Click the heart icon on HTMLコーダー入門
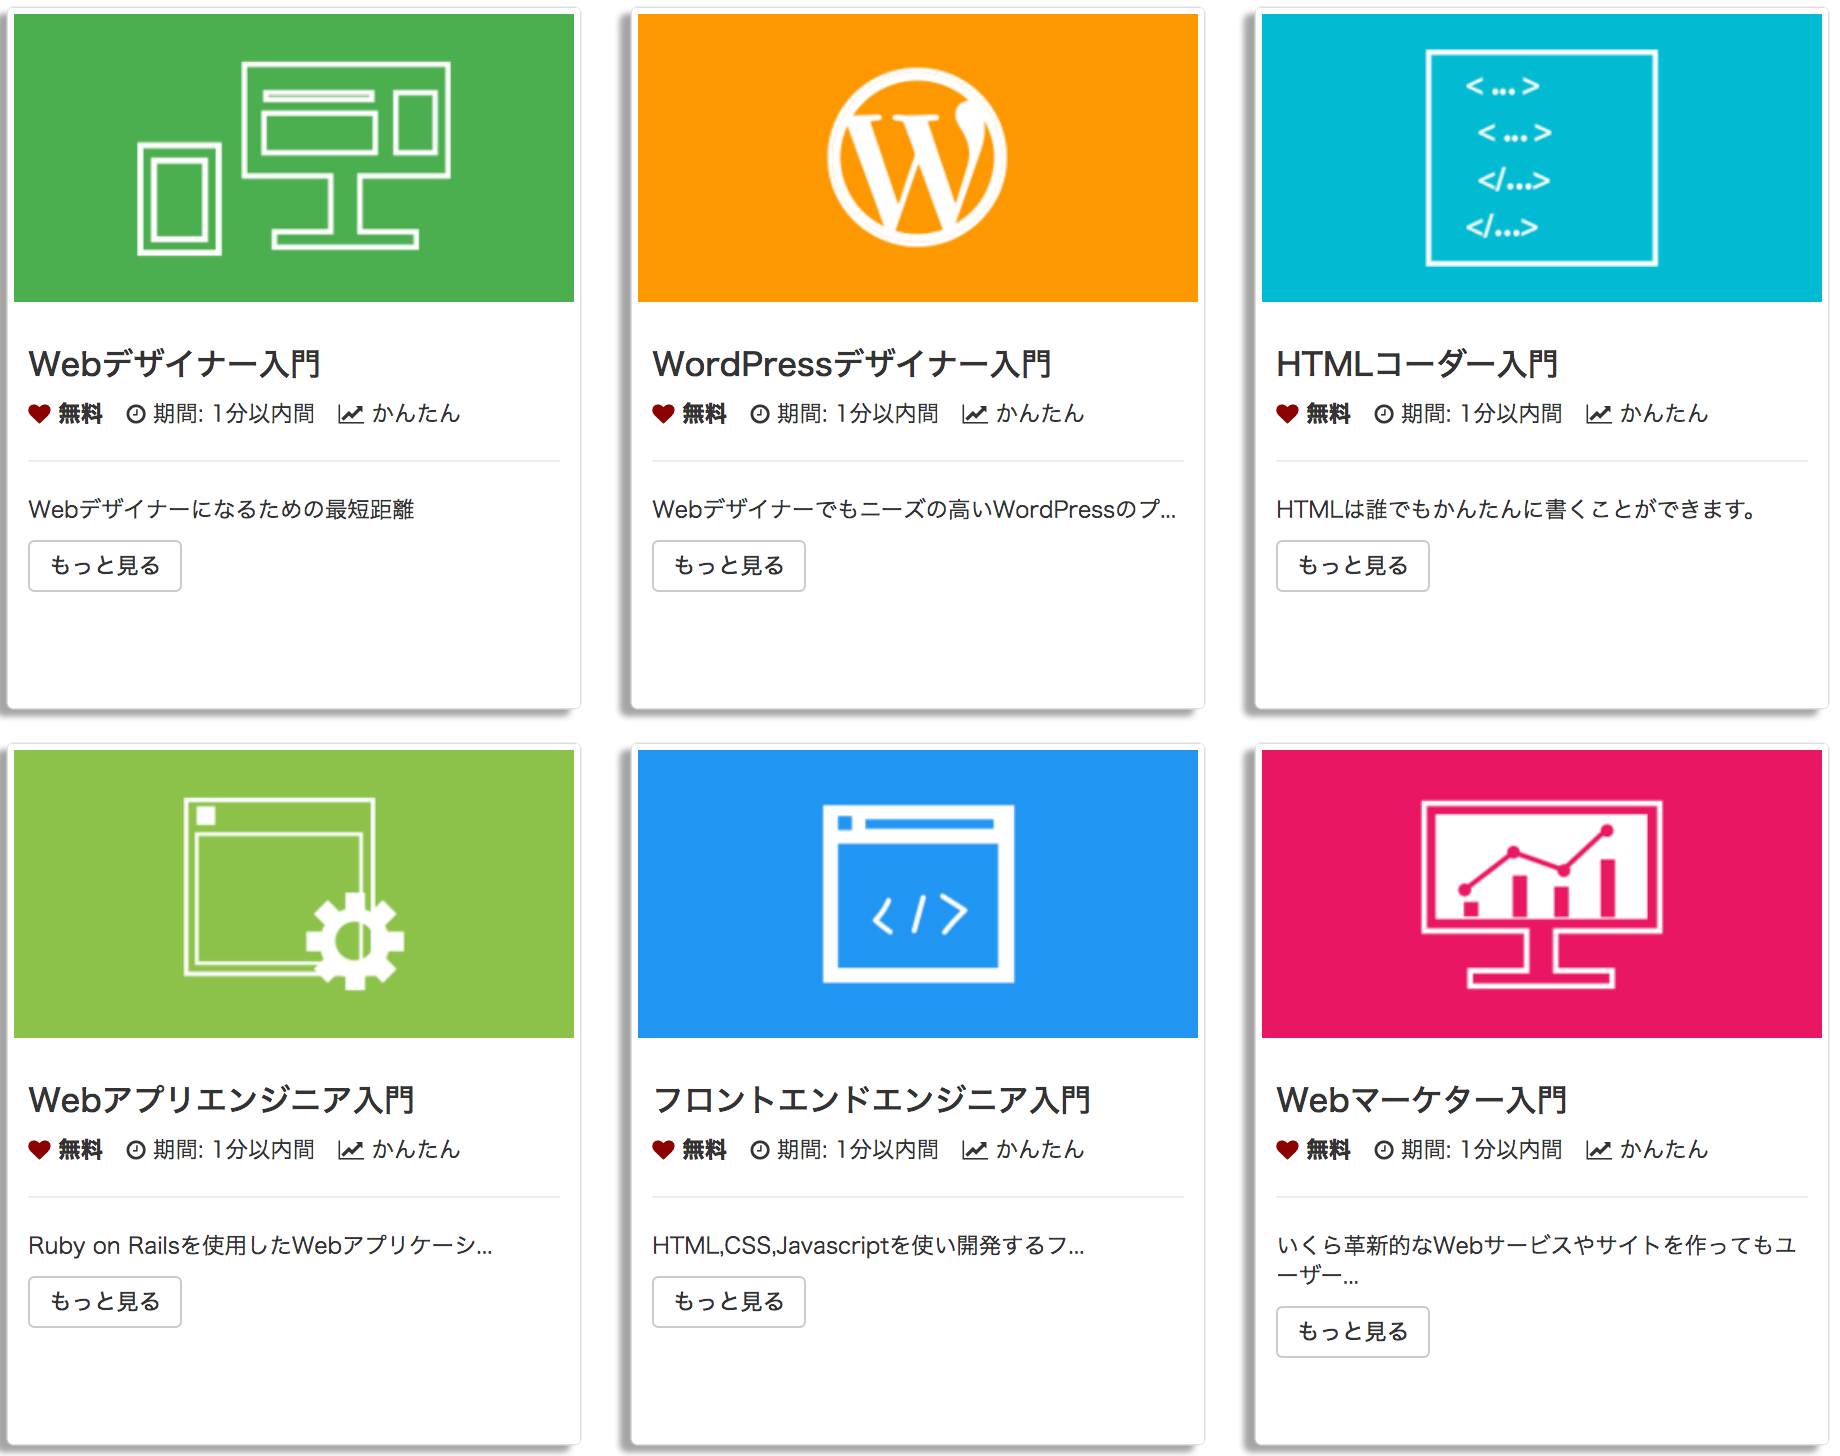The height and width of the screenshot is (1456, 1840). click(x=1287, y=414)
